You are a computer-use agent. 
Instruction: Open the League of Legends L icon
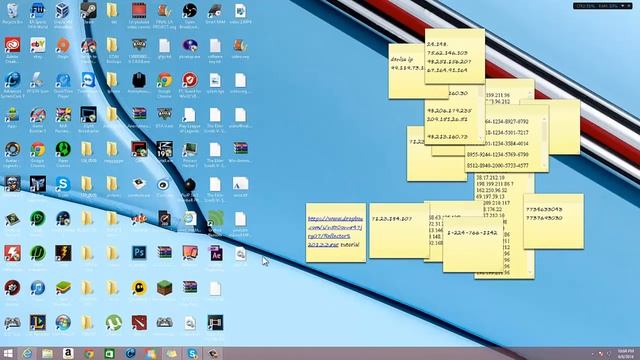click(38, 322)
